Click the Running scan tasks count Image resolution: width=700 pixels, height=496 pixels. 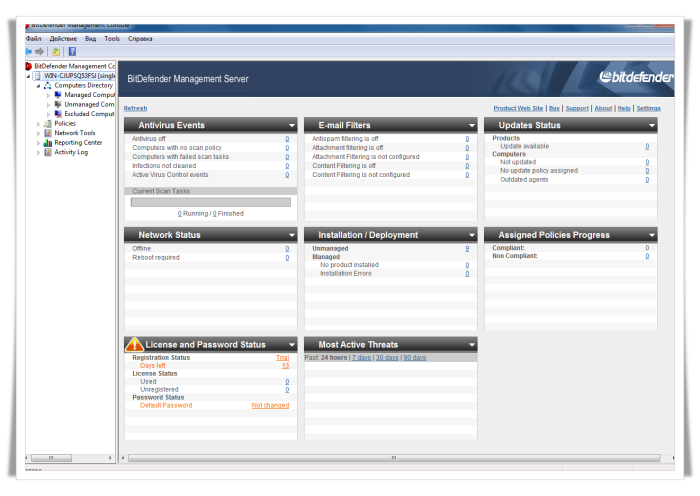pyautogui.click(x=179, y=214)
